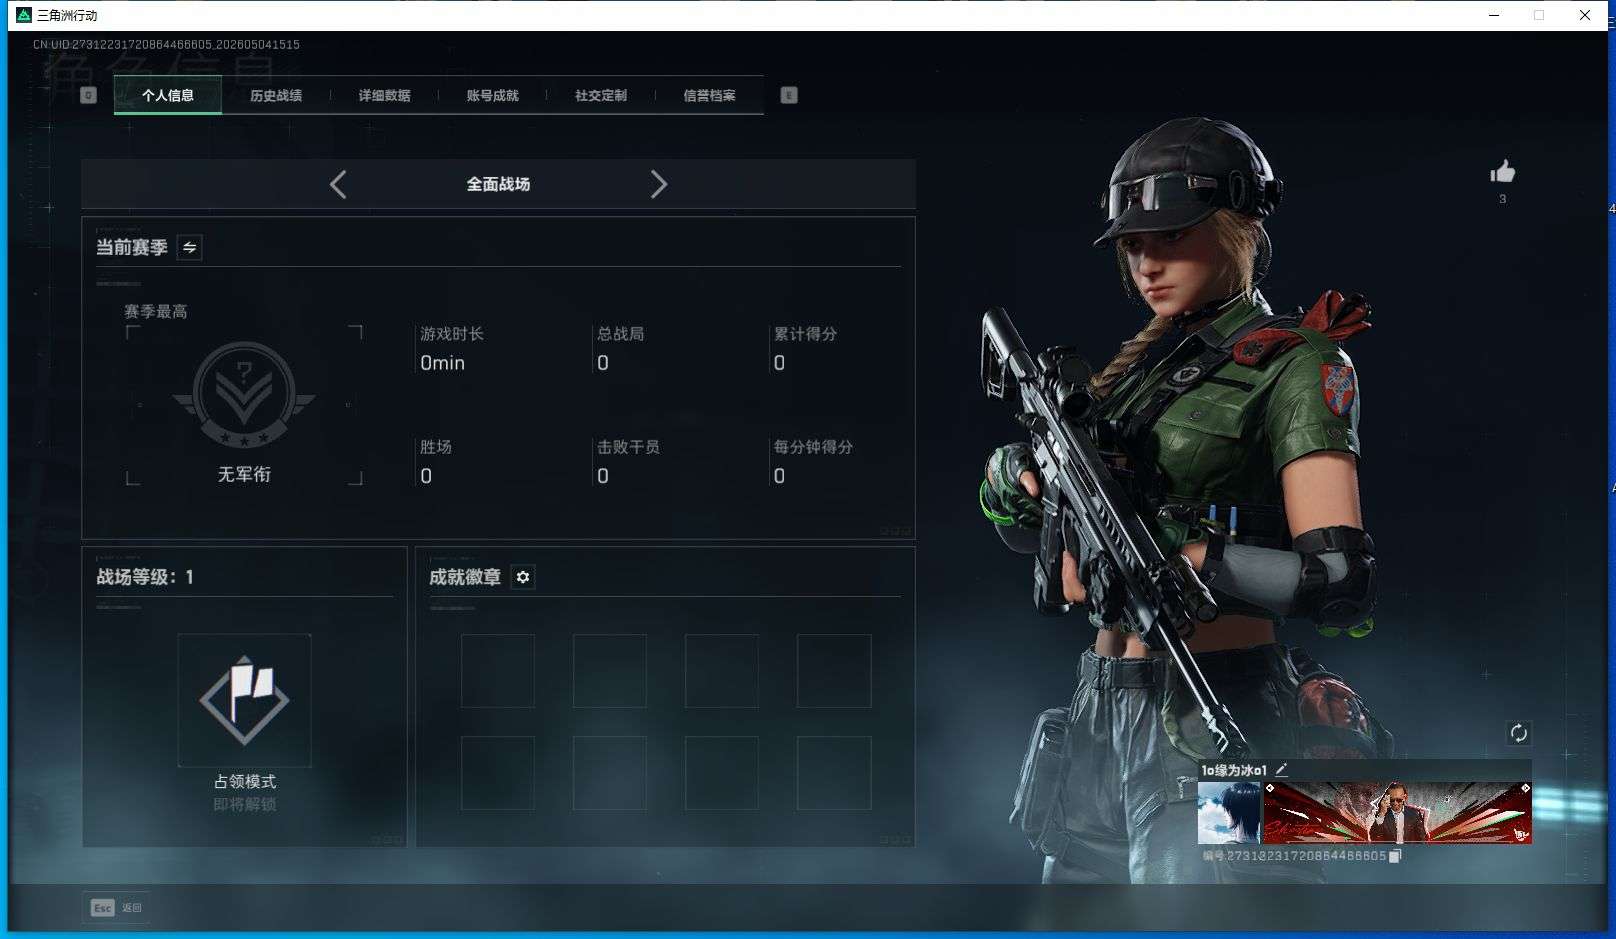This screenshot has height=939, width=1616.
Task: Click the 累计得分 label
Action: 805,334
